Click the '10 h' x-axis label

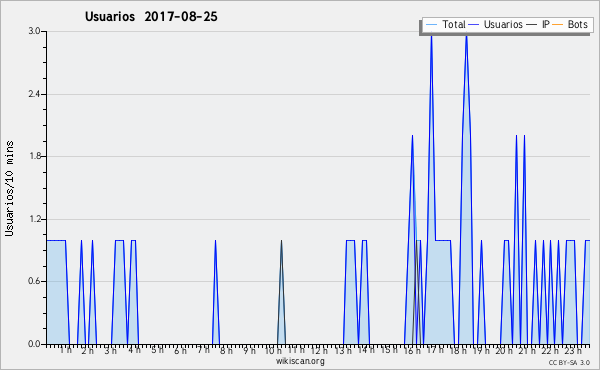click(x=273, y=350)
